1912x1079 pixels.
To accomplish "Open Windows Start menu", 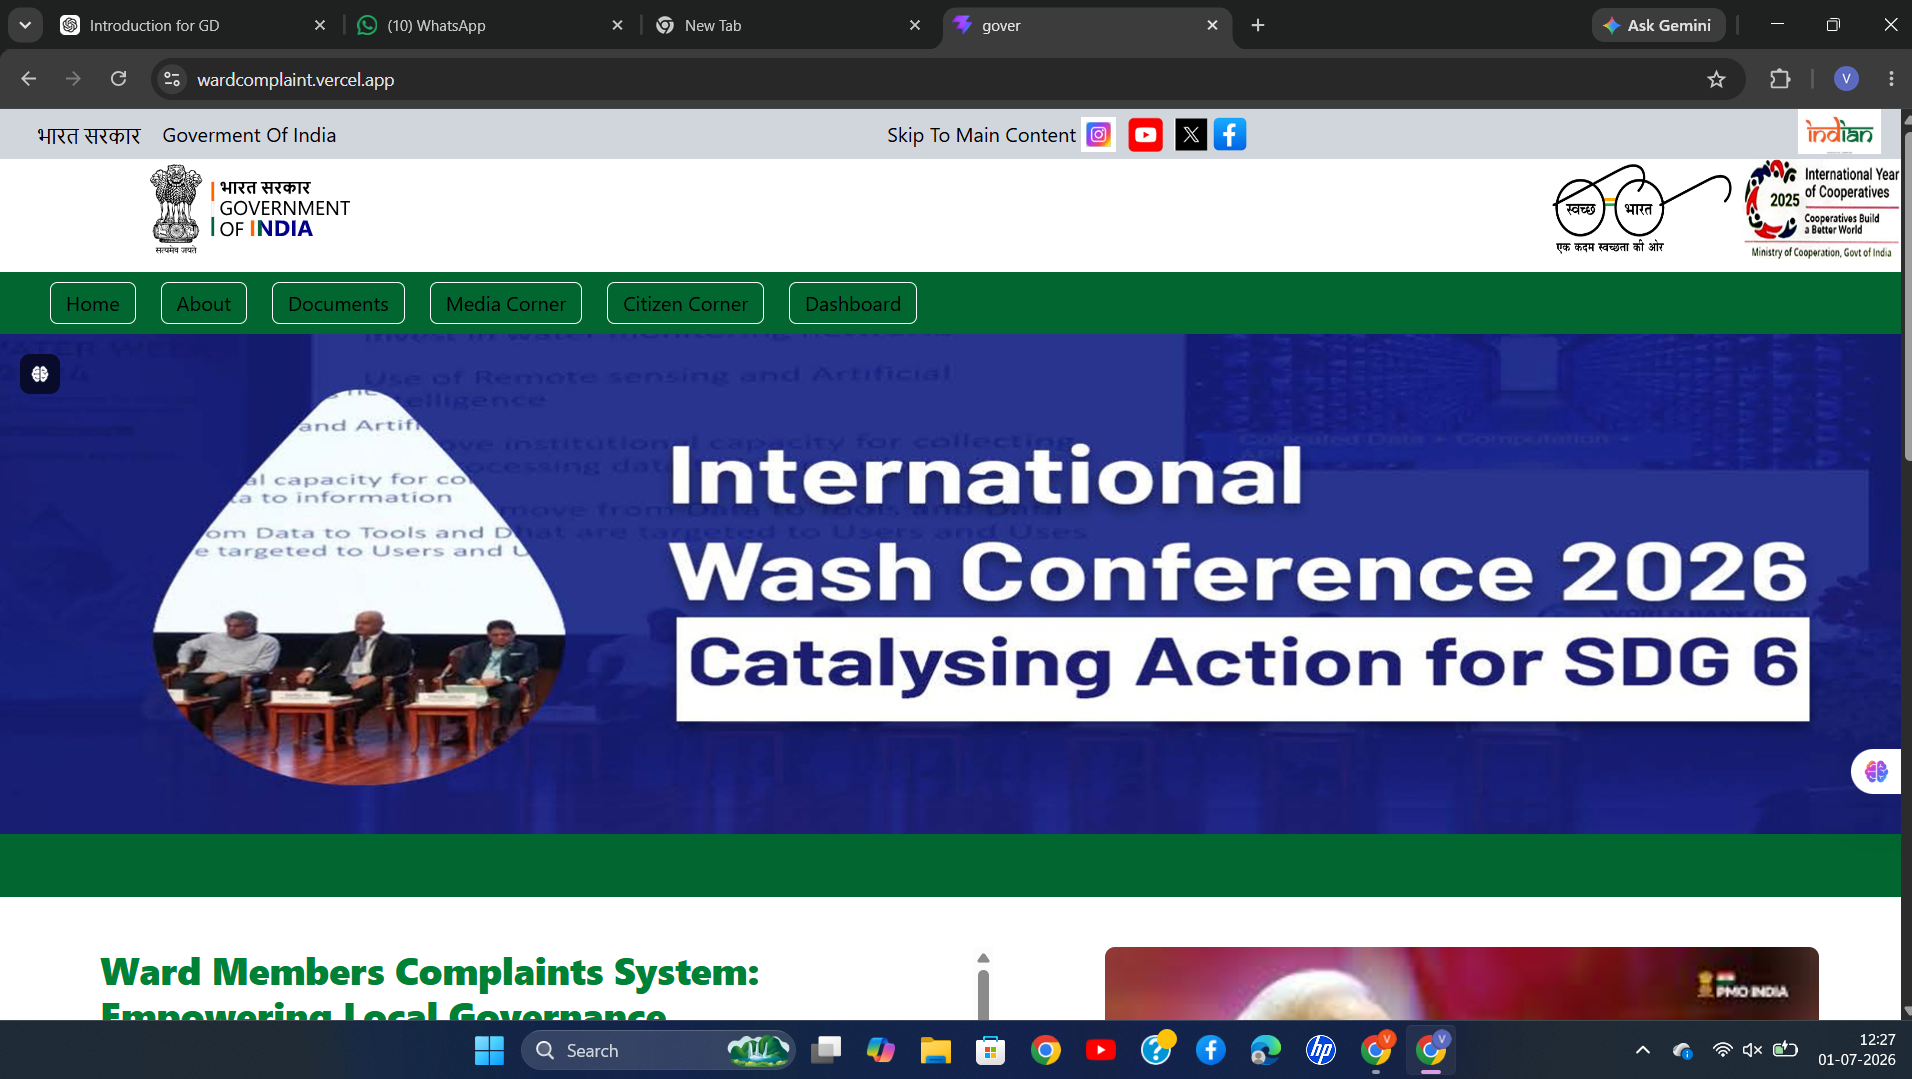I will click(489, 1050).
